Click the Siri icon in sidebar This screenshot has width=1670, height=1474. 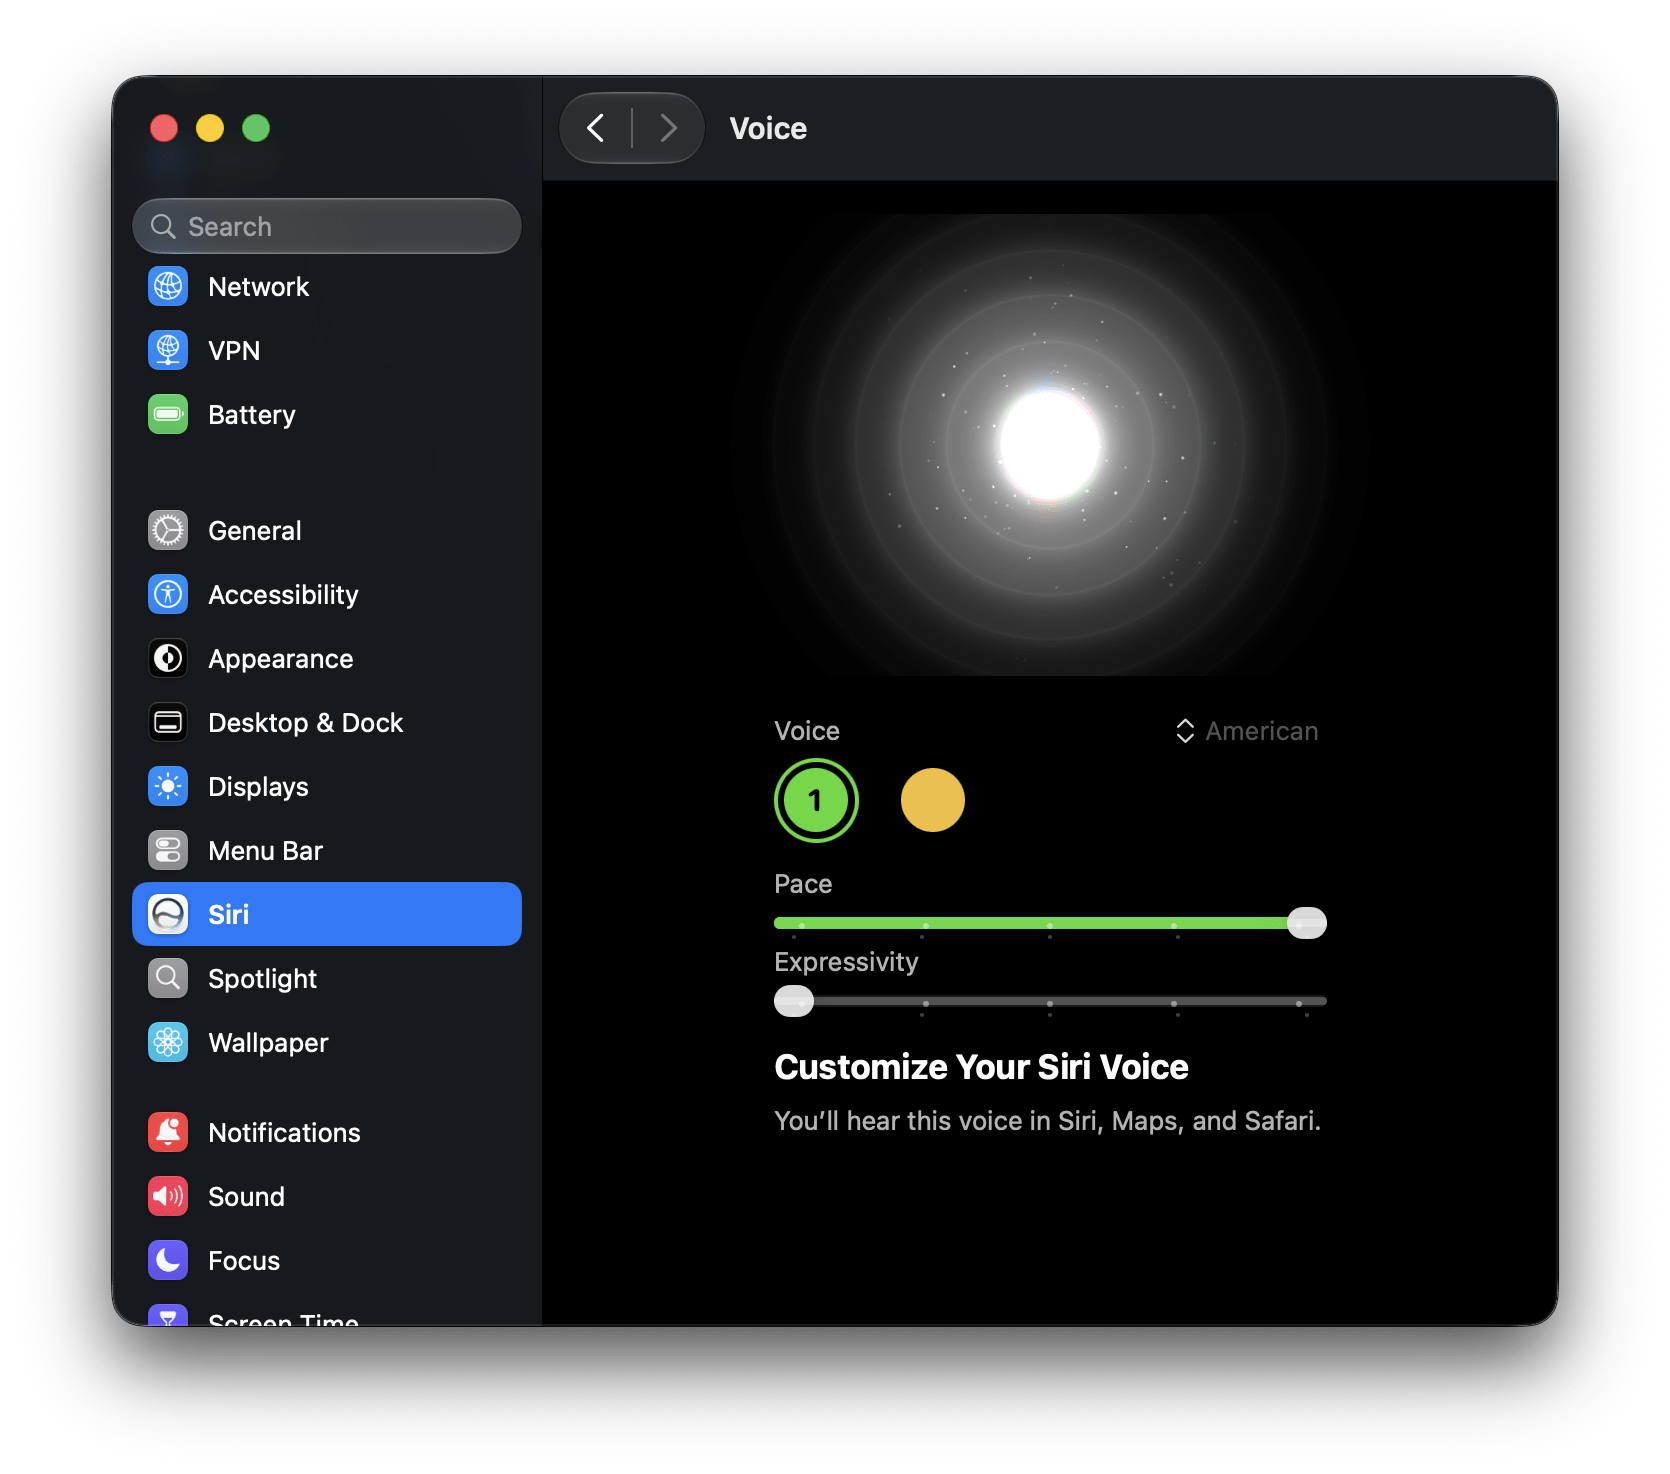[x=168, y=915]
